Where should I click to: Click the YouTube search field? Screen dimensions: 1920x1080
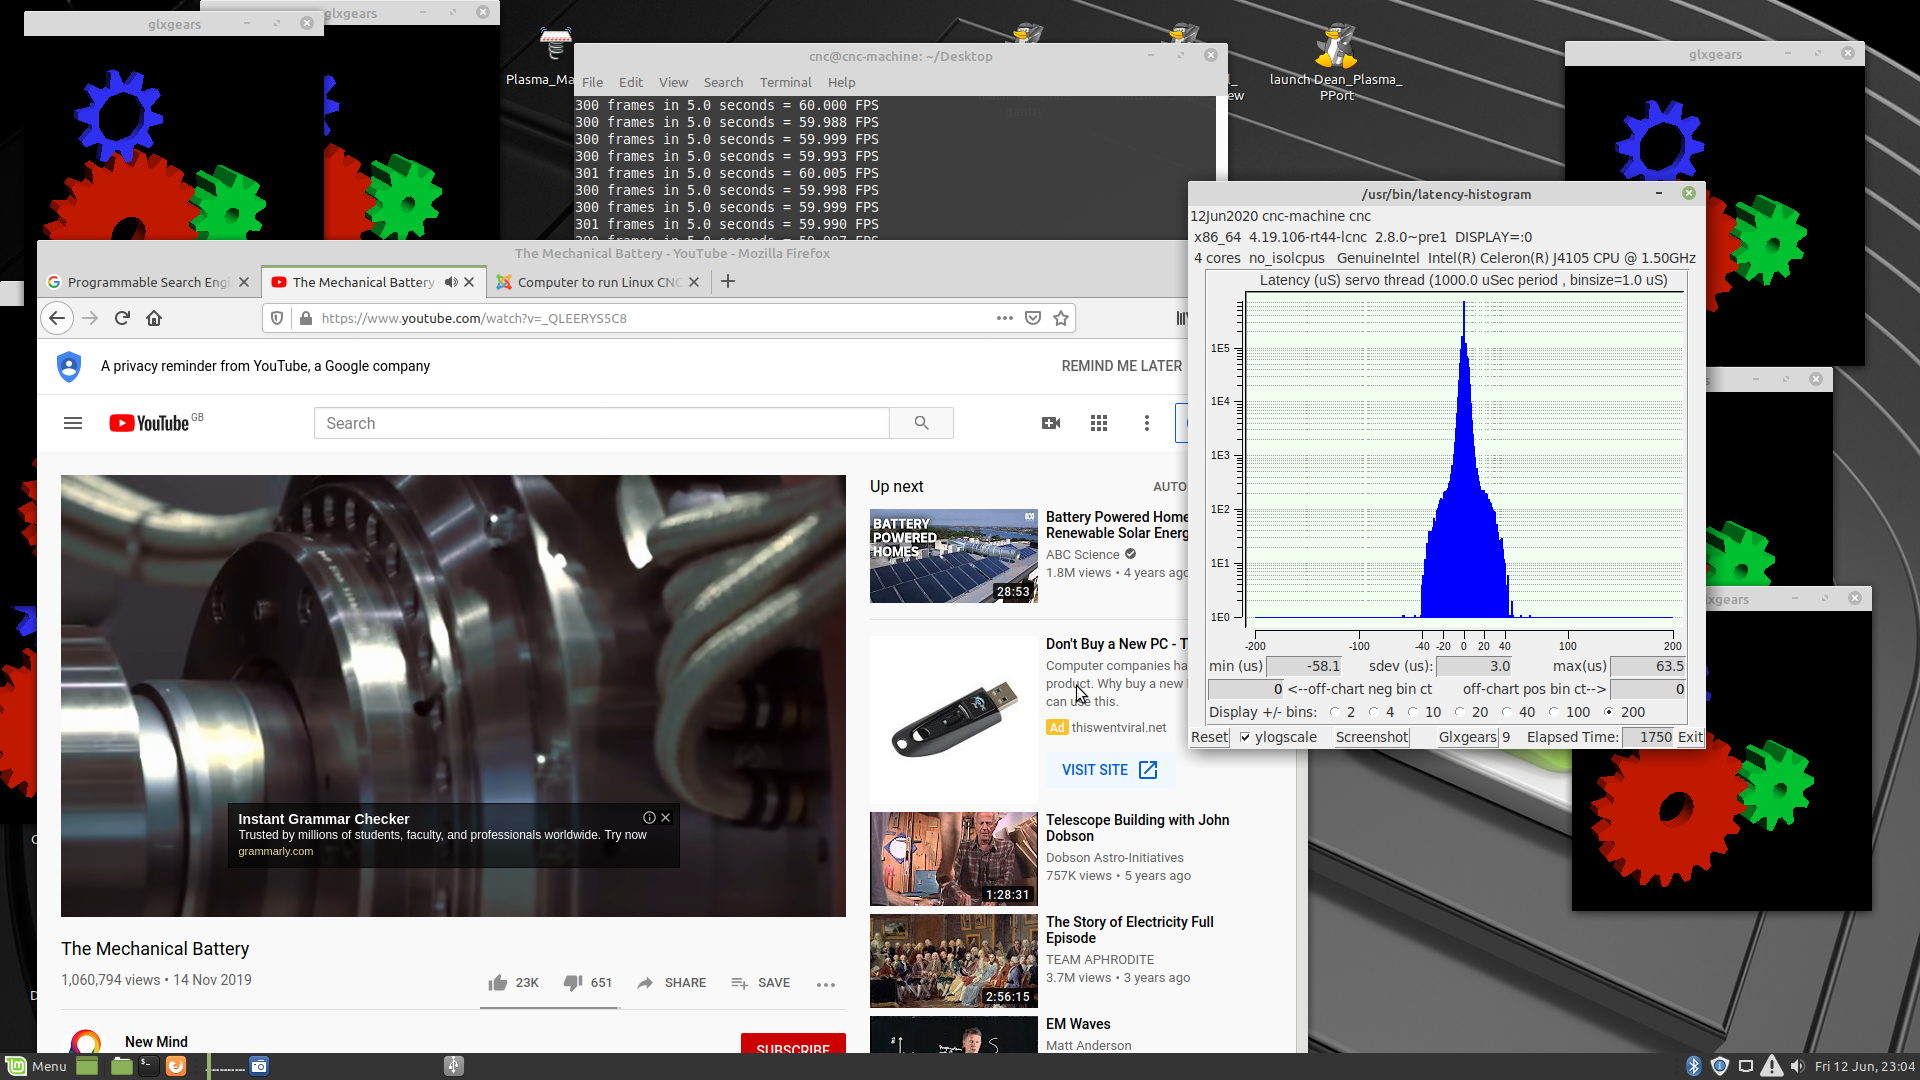click(601, 423)
